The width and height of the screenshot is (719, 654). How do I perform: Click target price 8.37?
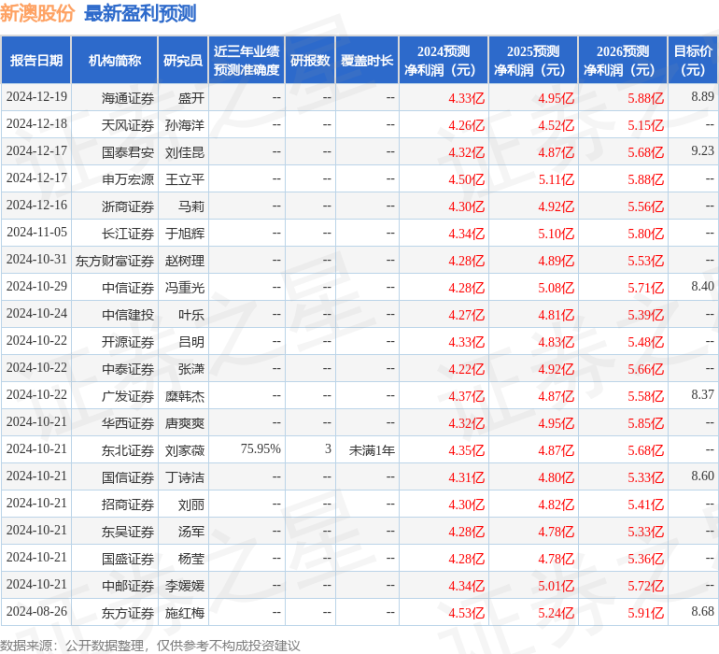click(702, 394)
